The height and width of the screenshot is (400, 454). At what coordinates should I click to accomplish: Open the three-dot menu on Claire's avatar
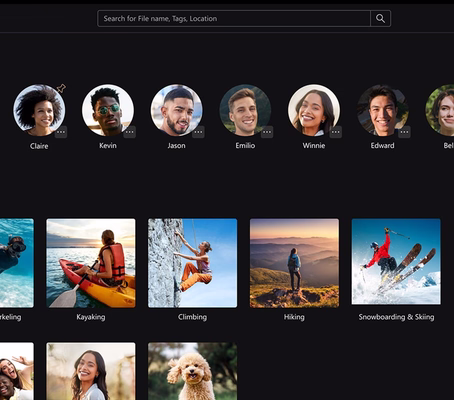tap(61, 132)
